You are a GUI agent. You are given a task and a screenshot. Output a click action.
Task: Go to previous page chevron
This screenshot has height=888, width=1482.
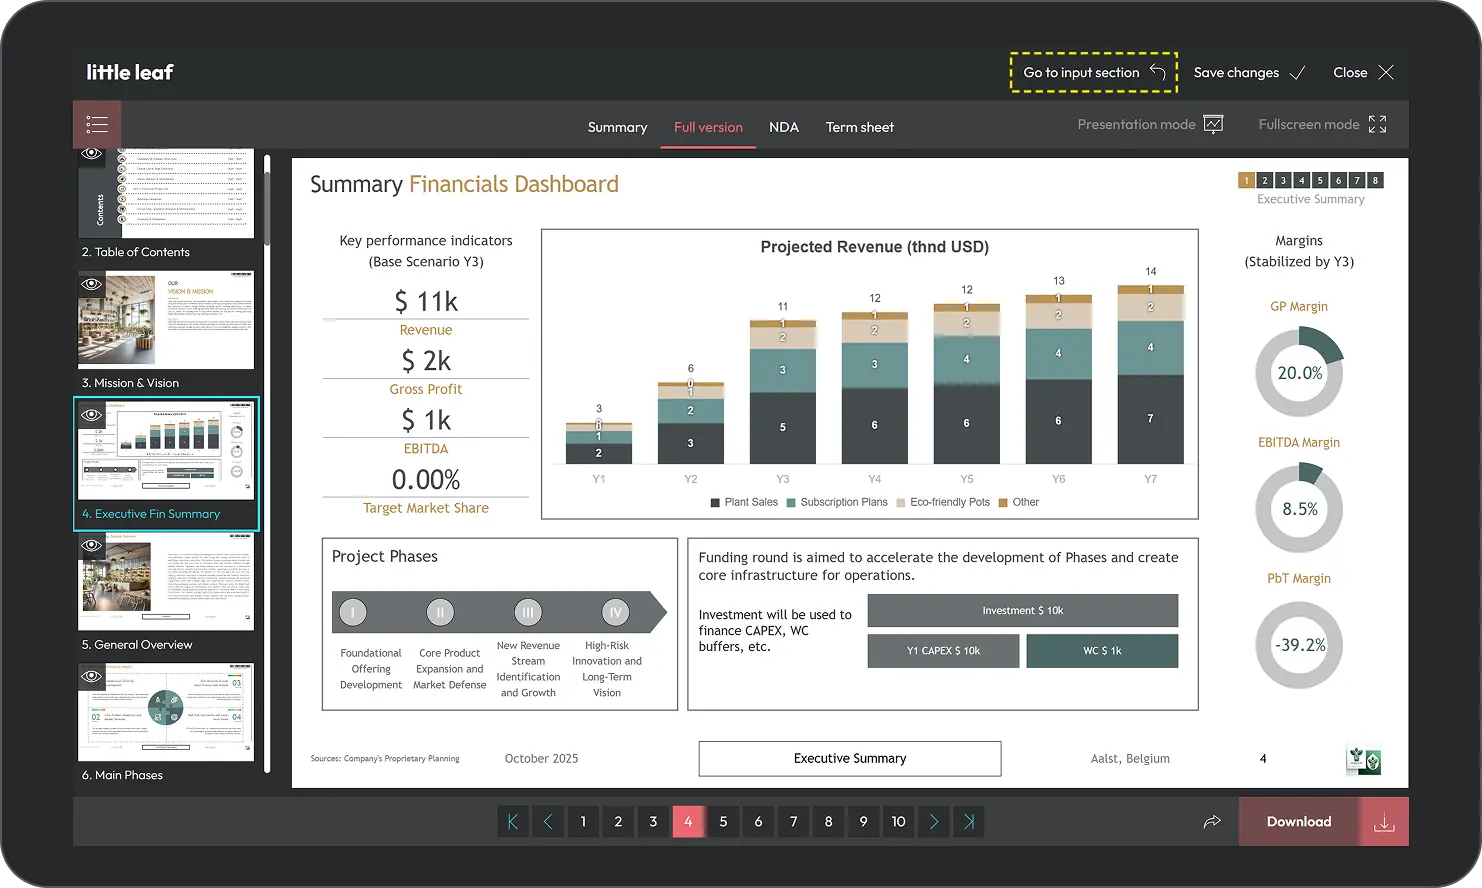548,822
